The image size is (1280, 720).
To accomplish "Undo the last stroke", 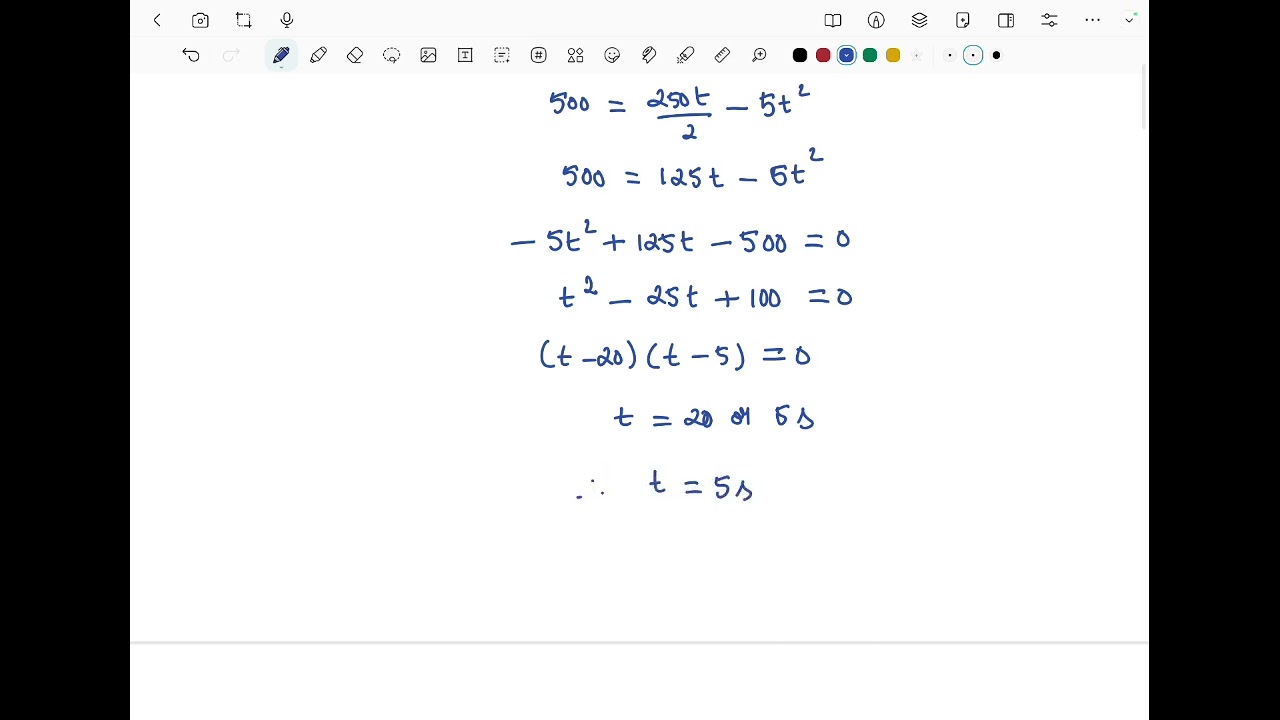I will tap(191, 55).
